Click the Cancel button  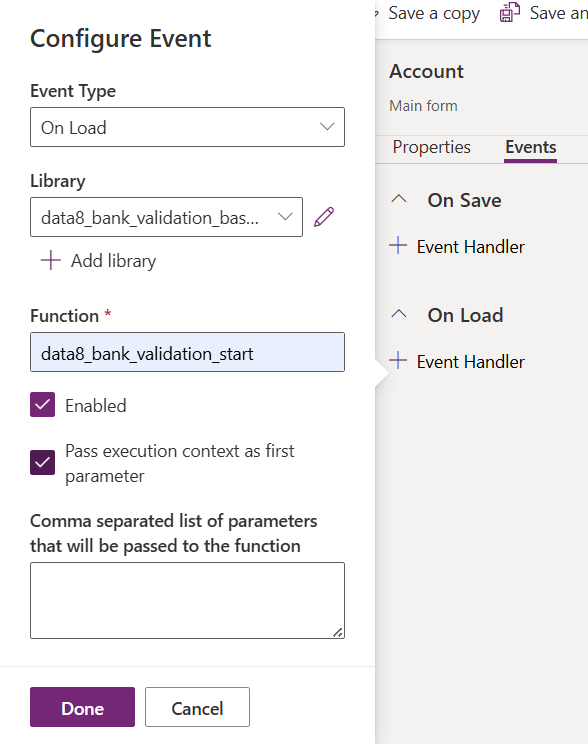(x=197, y=707)
